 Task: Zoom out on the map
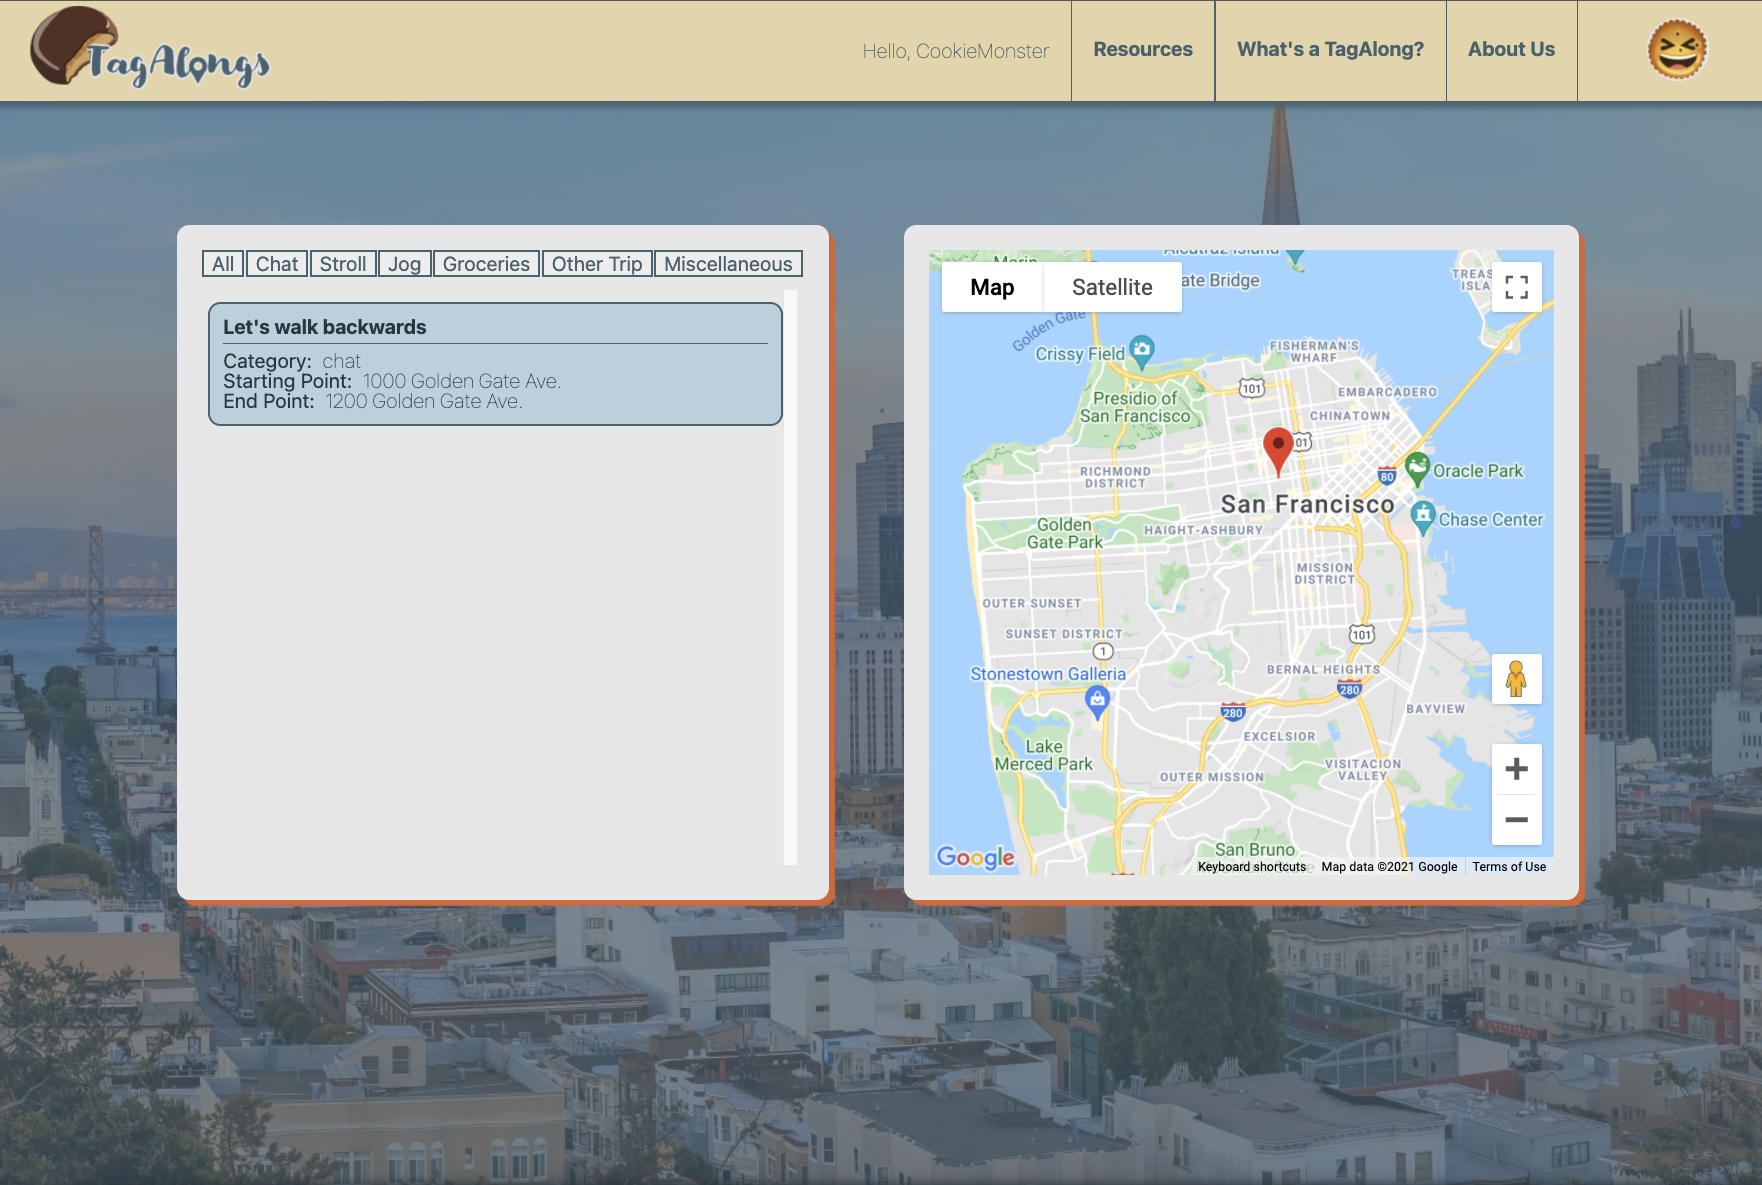pyautogui.click(x=1516, y=820)
